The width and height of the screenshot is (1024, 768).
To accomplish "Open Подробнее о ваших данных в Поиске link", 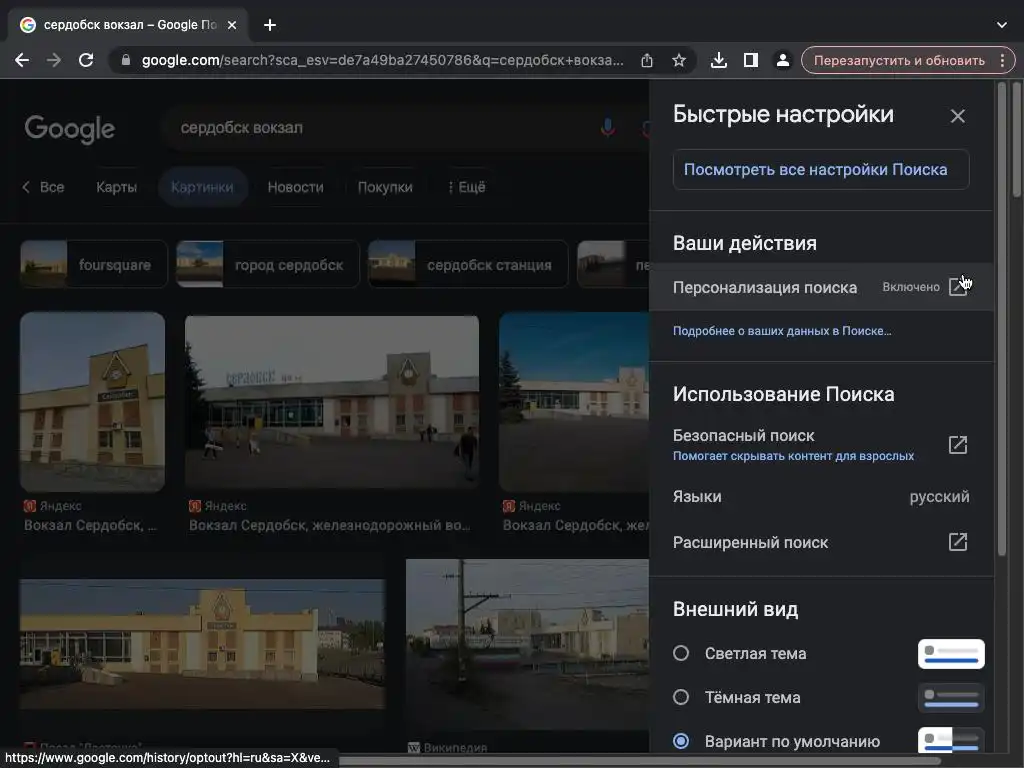I will (782, 331).
